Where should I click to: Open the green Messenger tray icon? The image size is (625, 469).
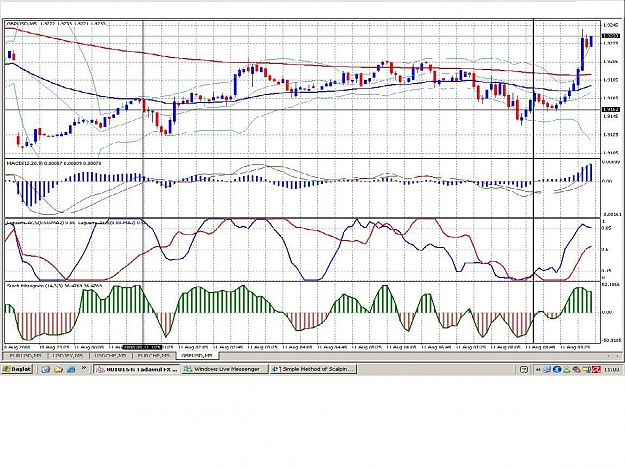pos(566,370)
